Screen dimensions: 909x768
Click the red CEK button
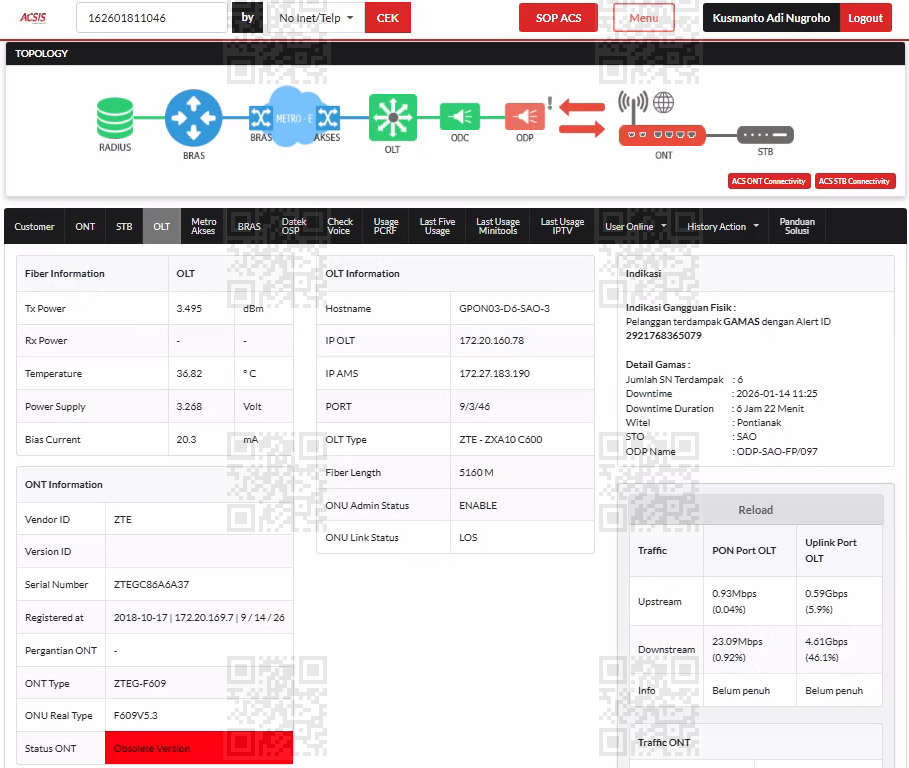tap(388, 18)
